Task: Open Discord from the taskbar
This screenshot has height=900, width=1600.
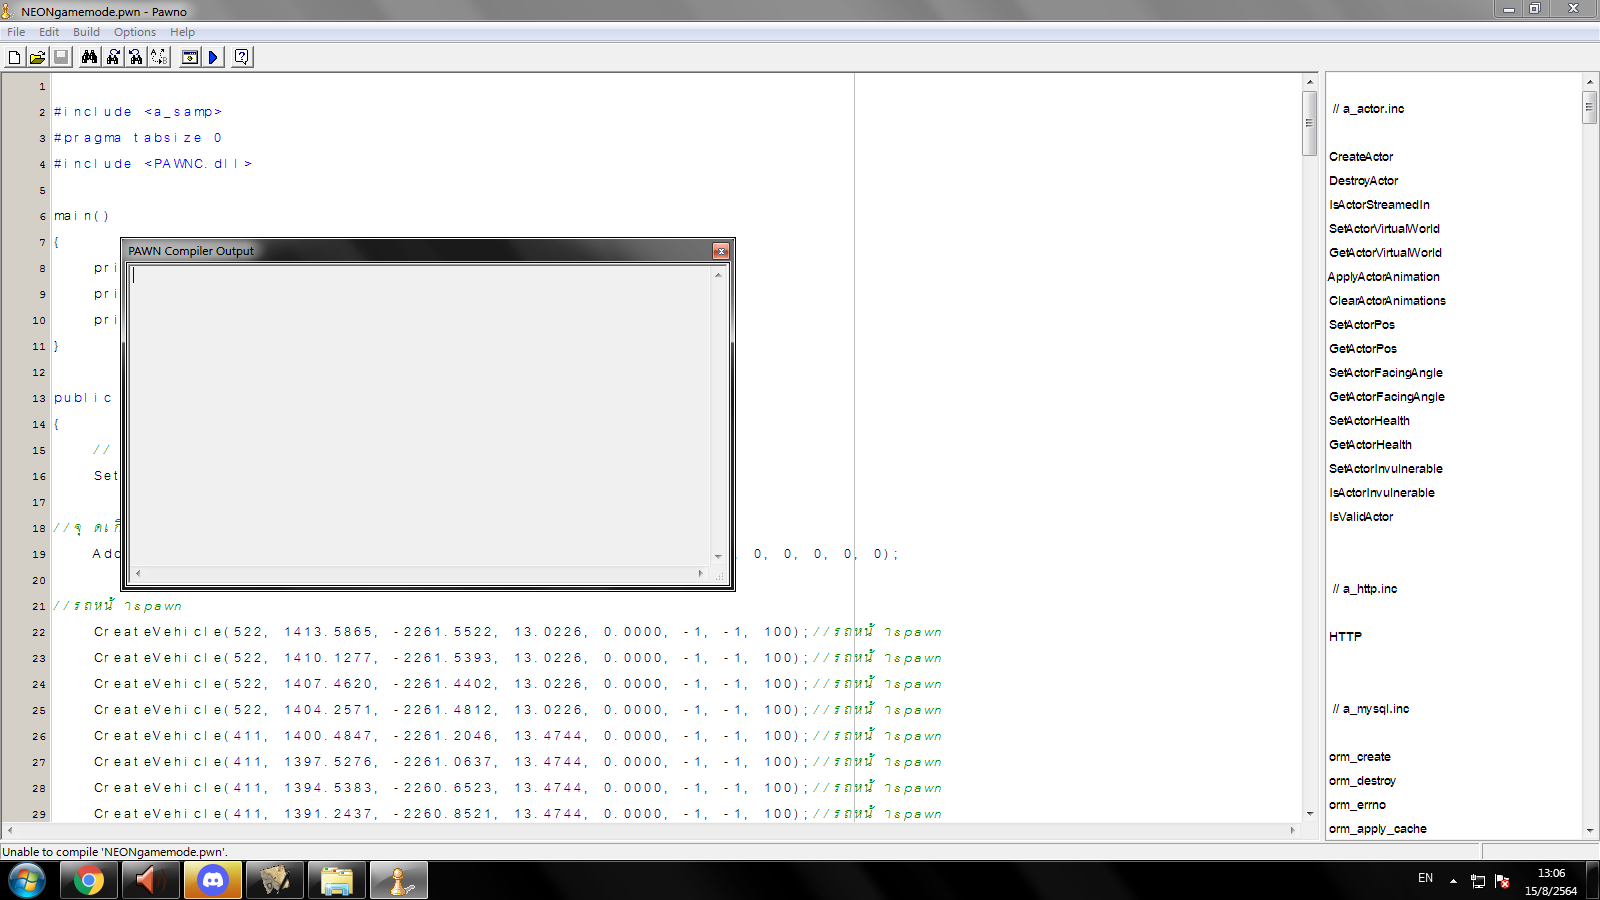Action: point(212,881)
